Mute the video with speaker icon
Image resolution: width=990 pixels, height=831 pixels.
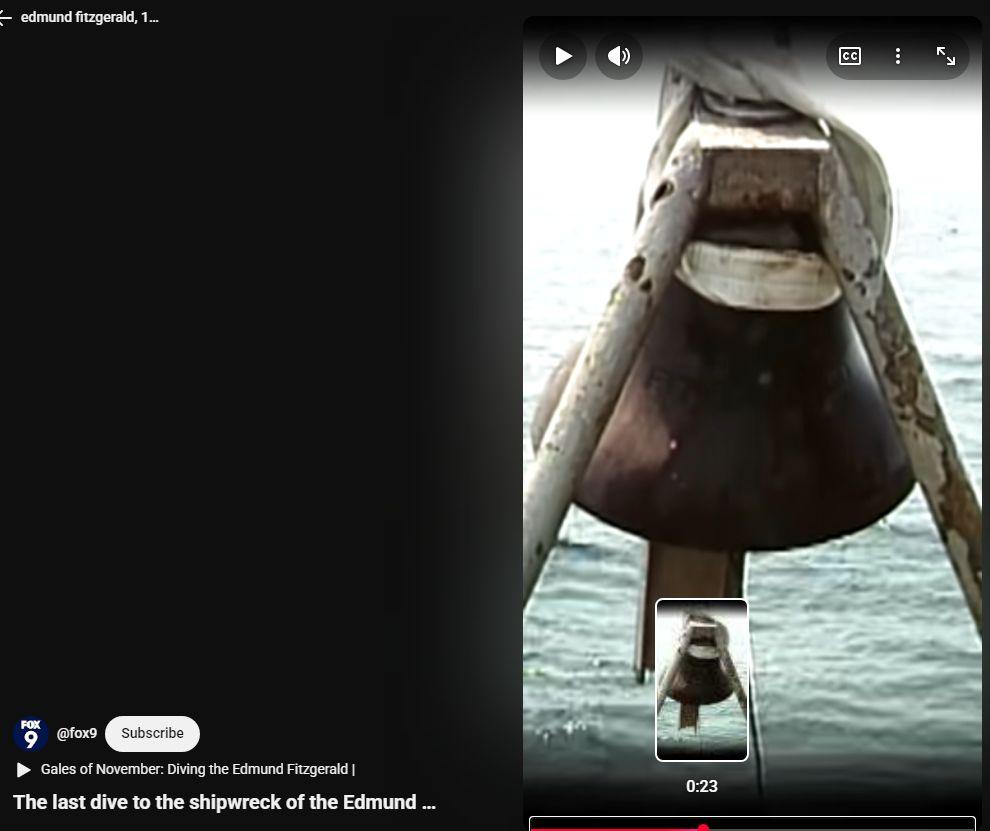click(x=619, y=56)
